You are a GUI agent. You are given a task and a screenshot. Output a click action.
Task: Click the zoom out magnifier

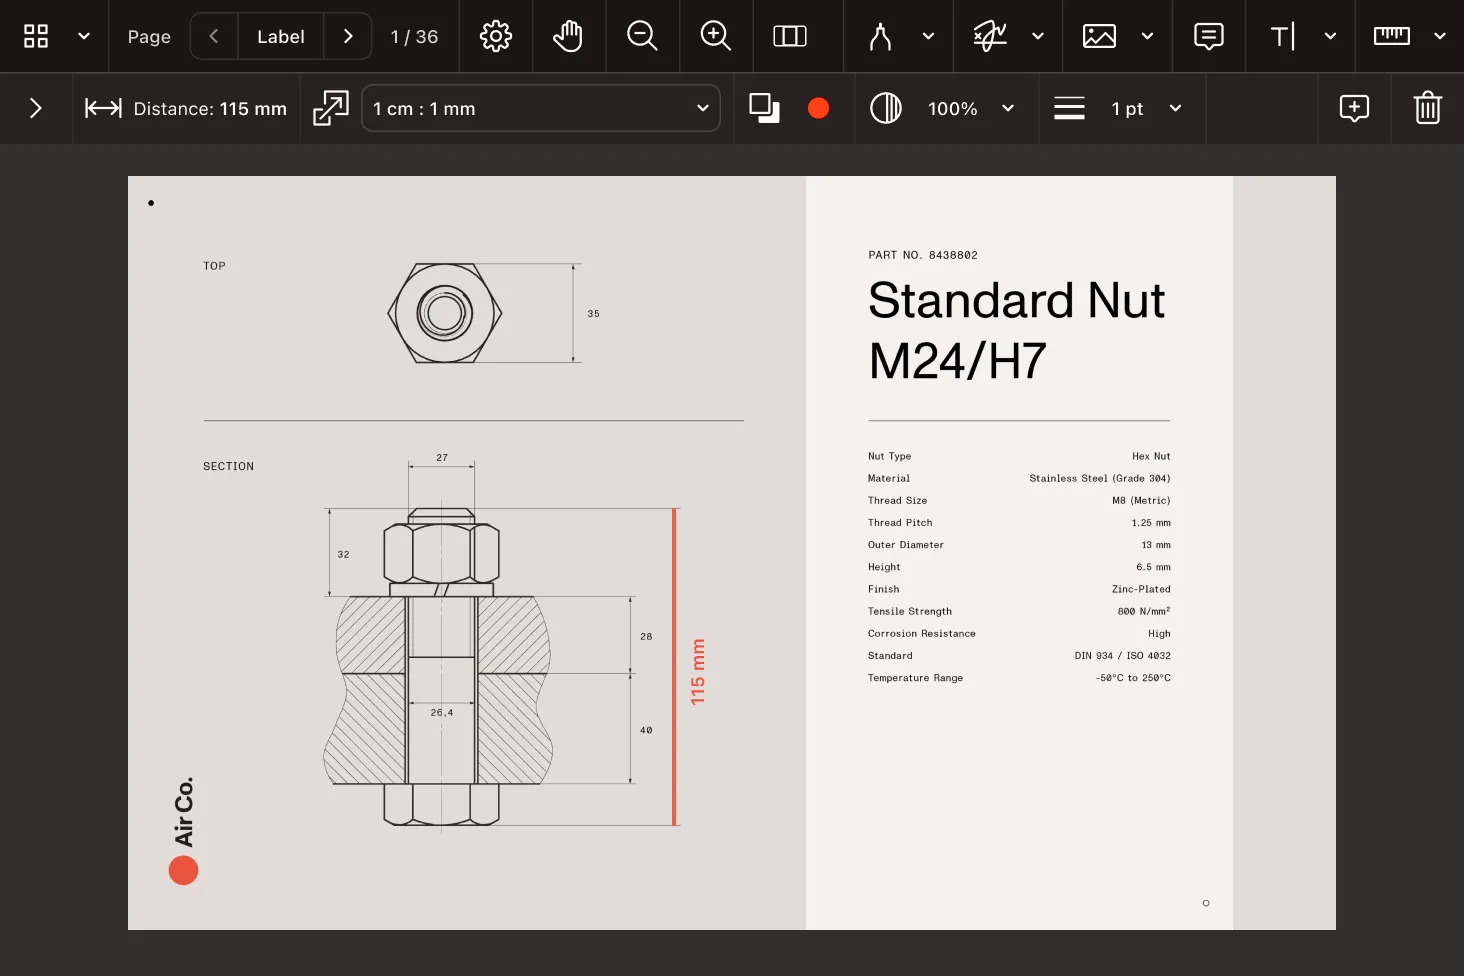pyautogui.click(x=642, y=37)
